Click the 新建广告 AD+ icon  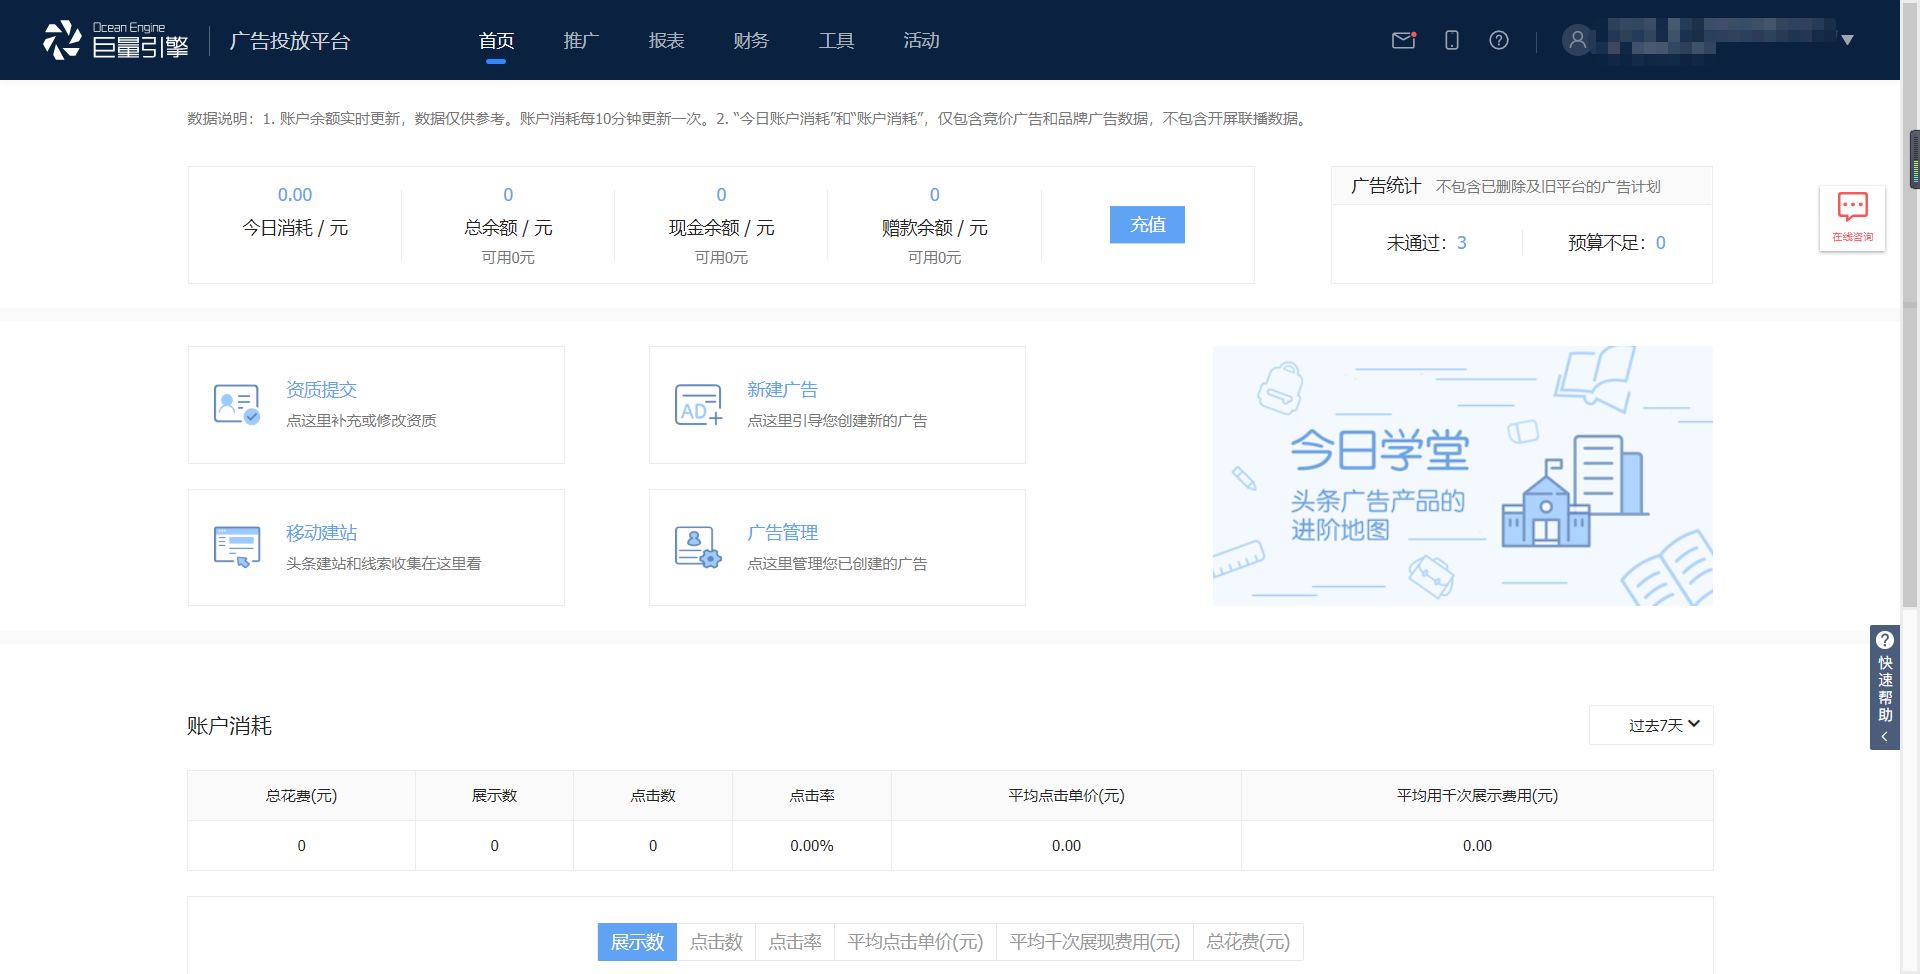coord(698,404)
